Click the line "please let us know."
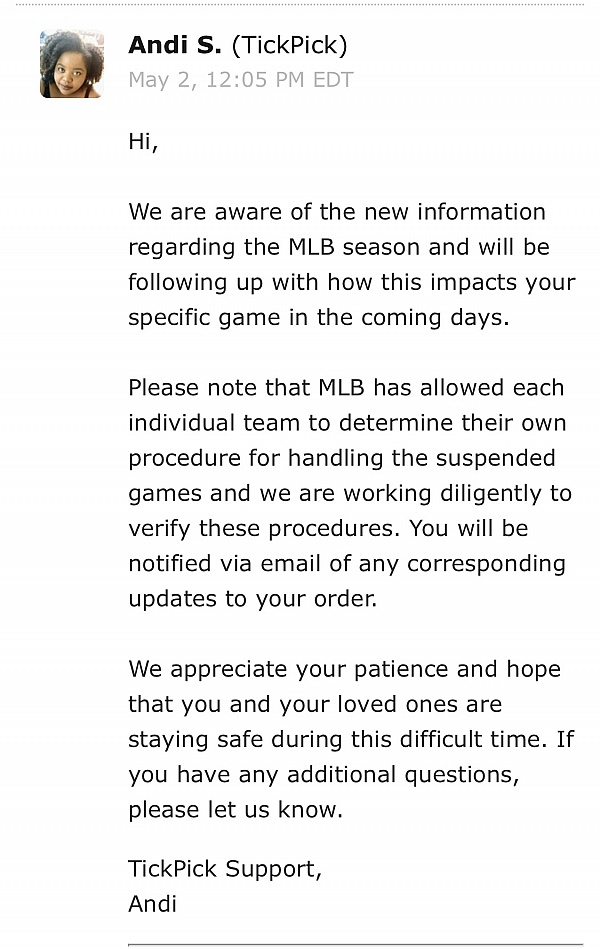 click(x=235, y=810)
